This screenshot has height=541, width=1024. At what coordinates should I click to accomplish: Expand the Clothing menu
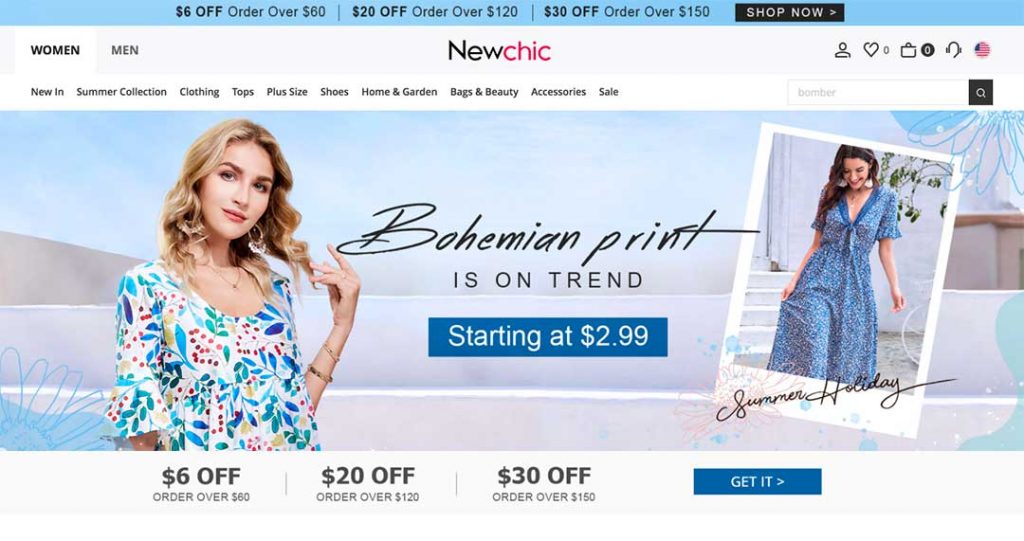199,92
